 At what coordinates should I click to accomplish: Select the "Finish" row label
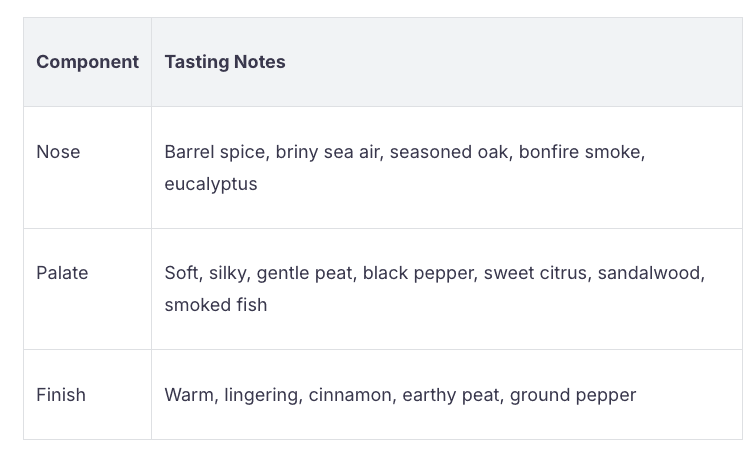click(x=61, y=395)
